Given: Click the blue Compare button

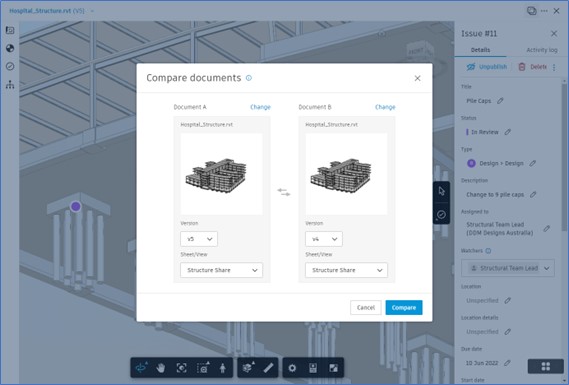Looking at the screenshot, I should tap(404, 307).
